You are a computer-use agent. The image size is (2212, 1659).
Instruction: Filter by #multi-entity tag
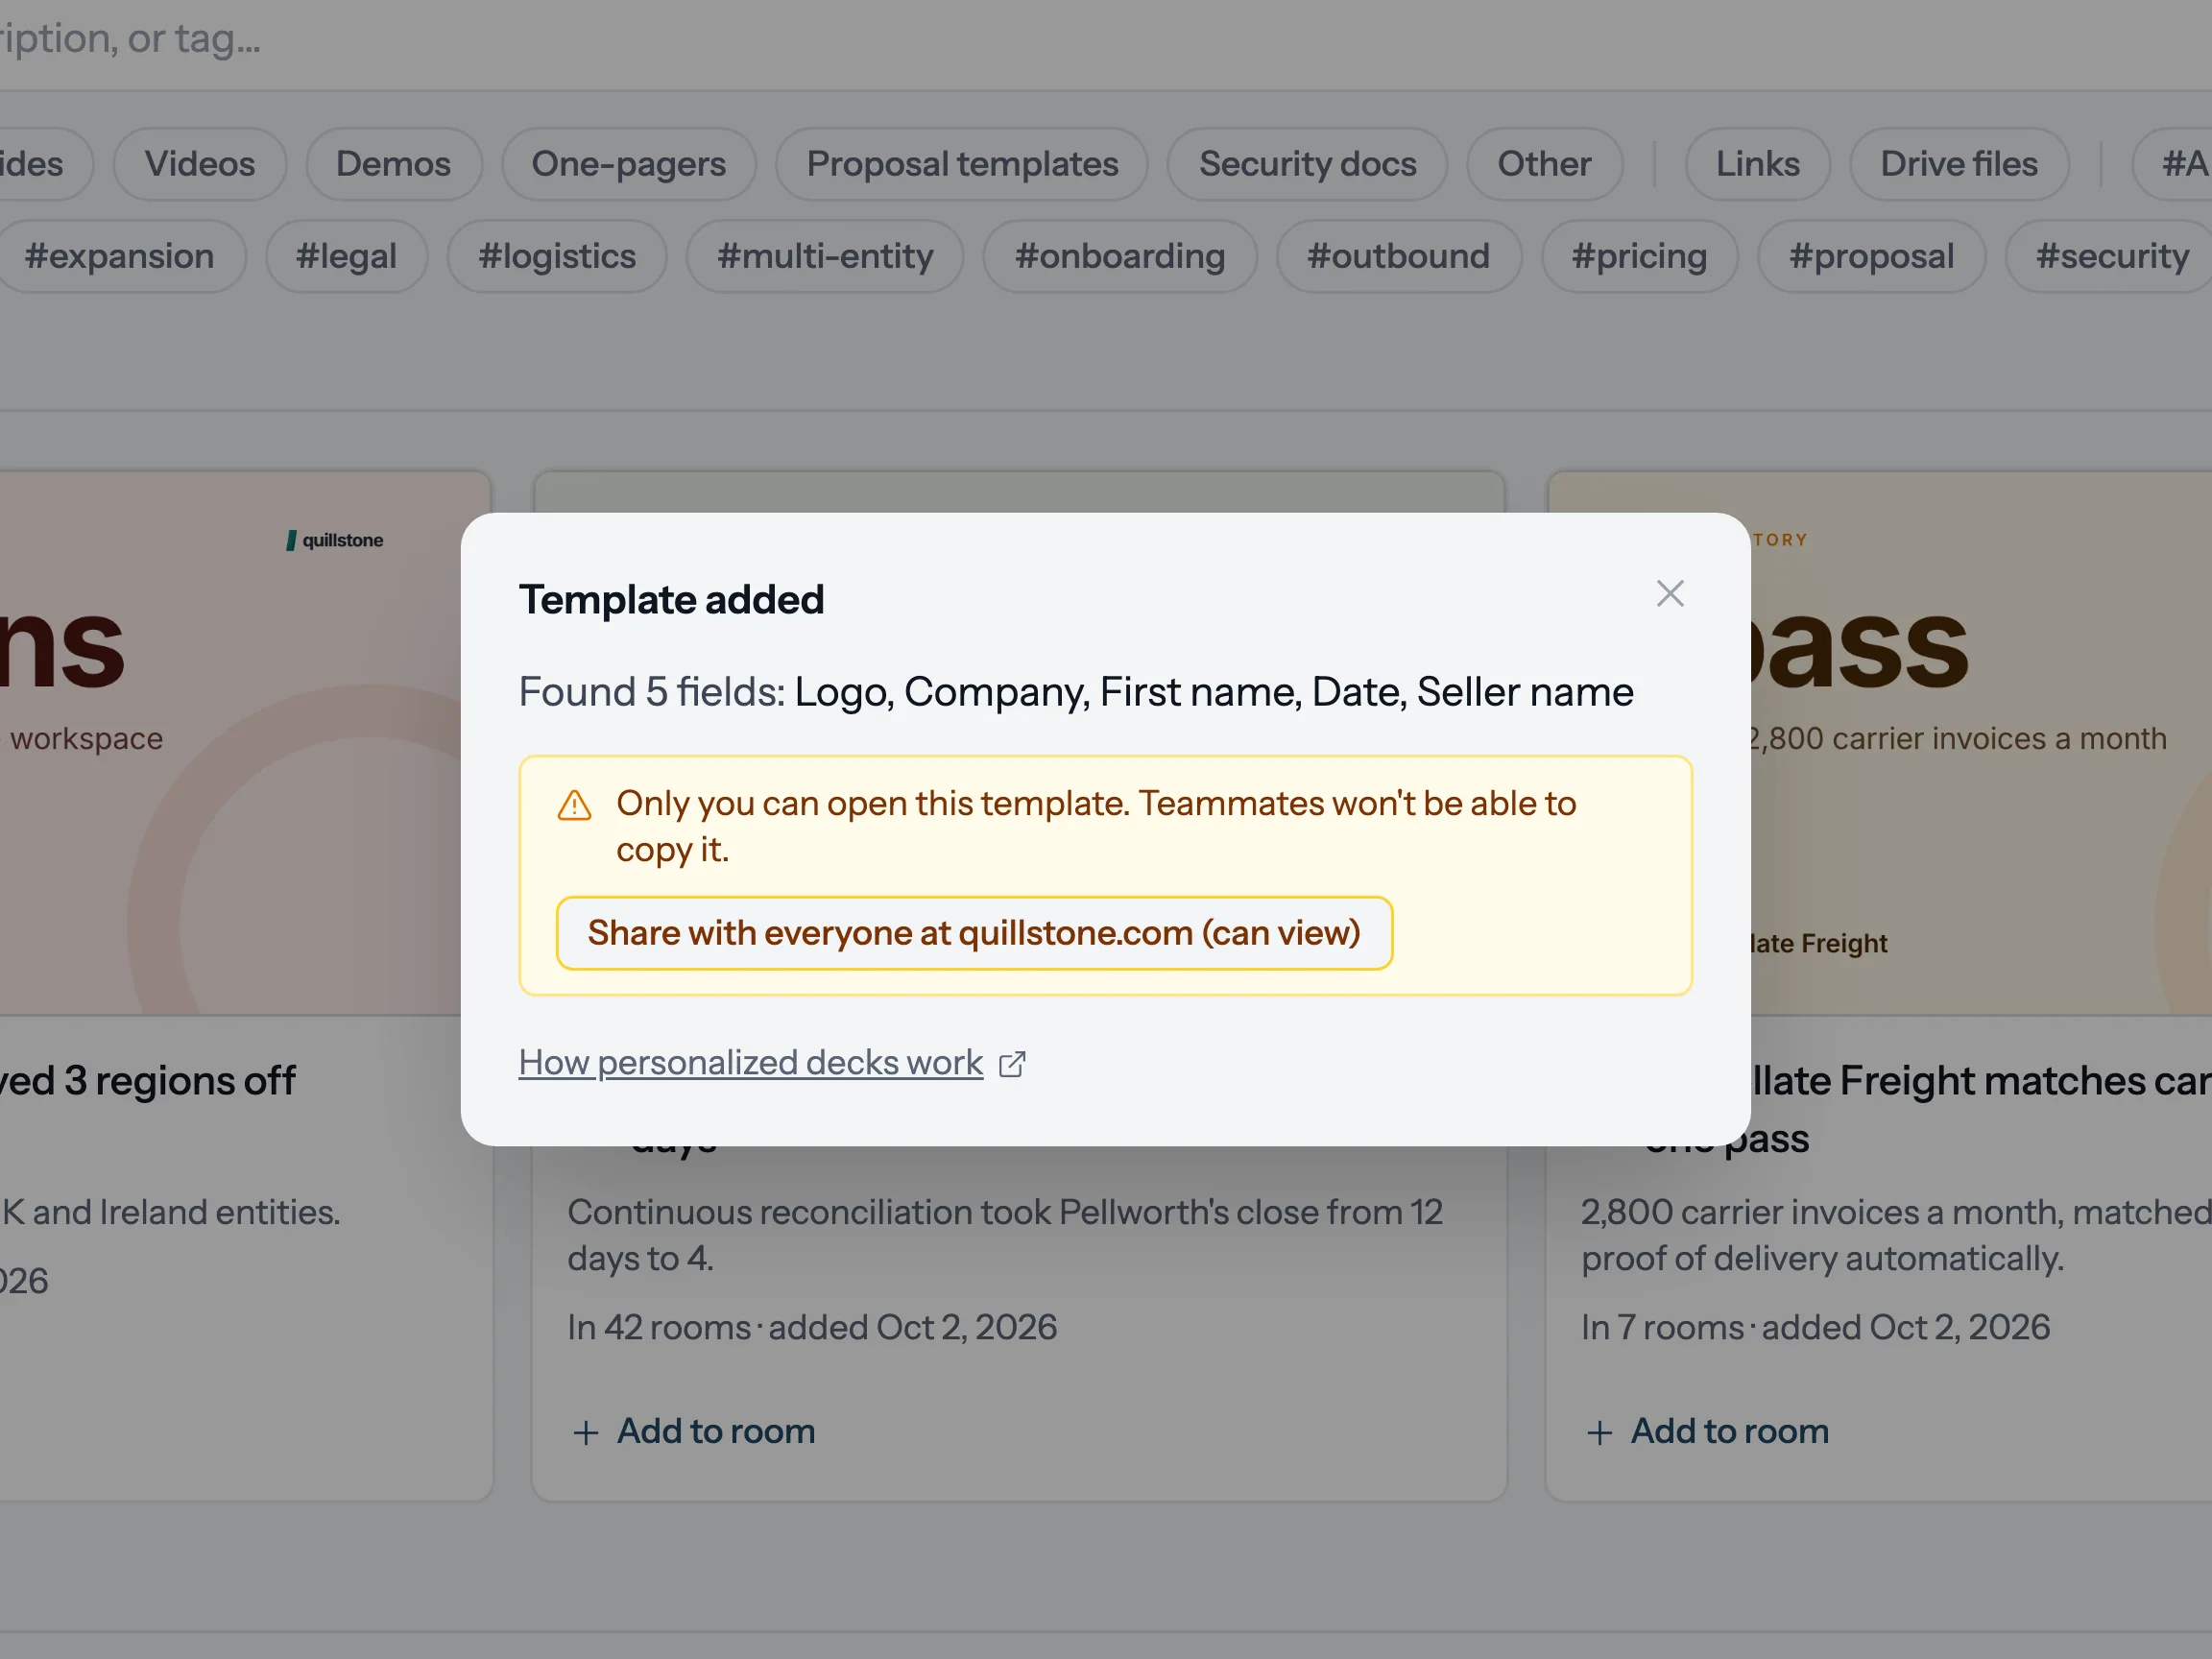(x=825, y=256)
